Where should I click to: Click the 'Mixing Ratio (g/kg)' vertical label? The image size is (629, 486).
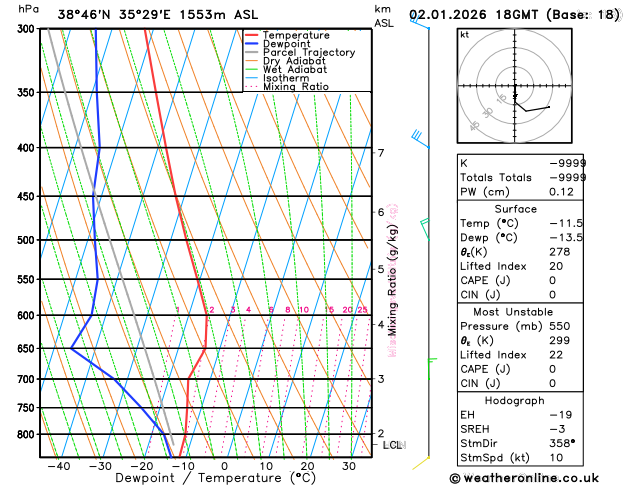[x=392, y=280]
